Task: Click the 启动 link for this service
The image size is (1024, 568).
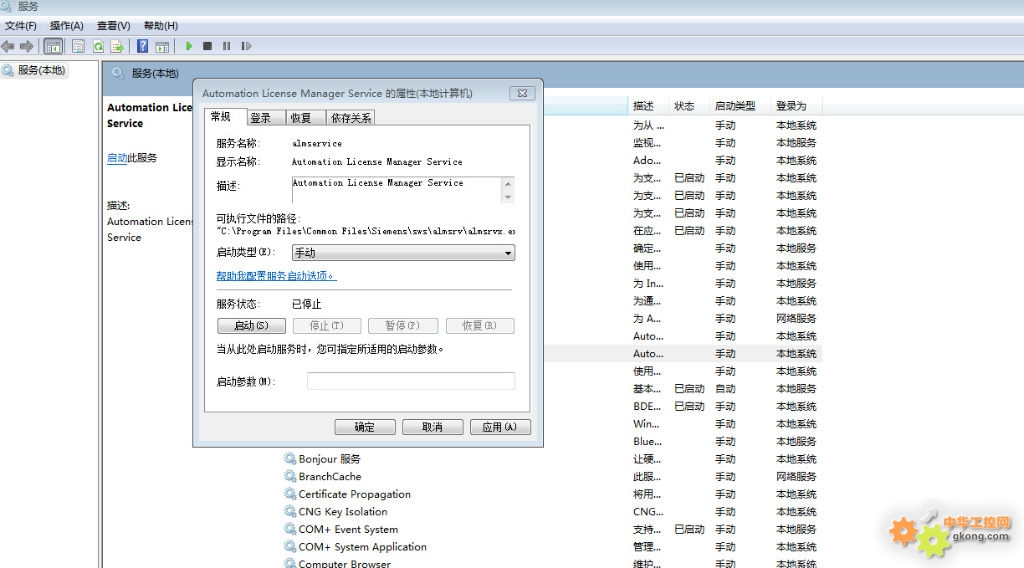Action: coord(117,158)
